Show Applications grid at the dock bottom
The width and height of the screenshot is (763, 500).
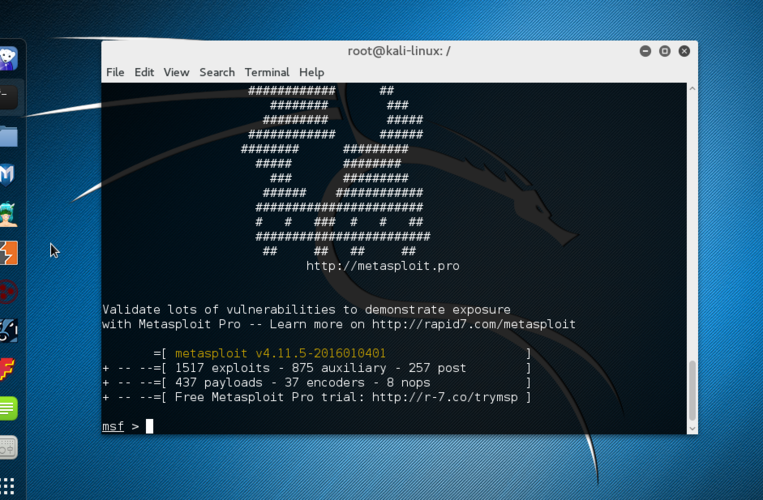coord(7,485)
